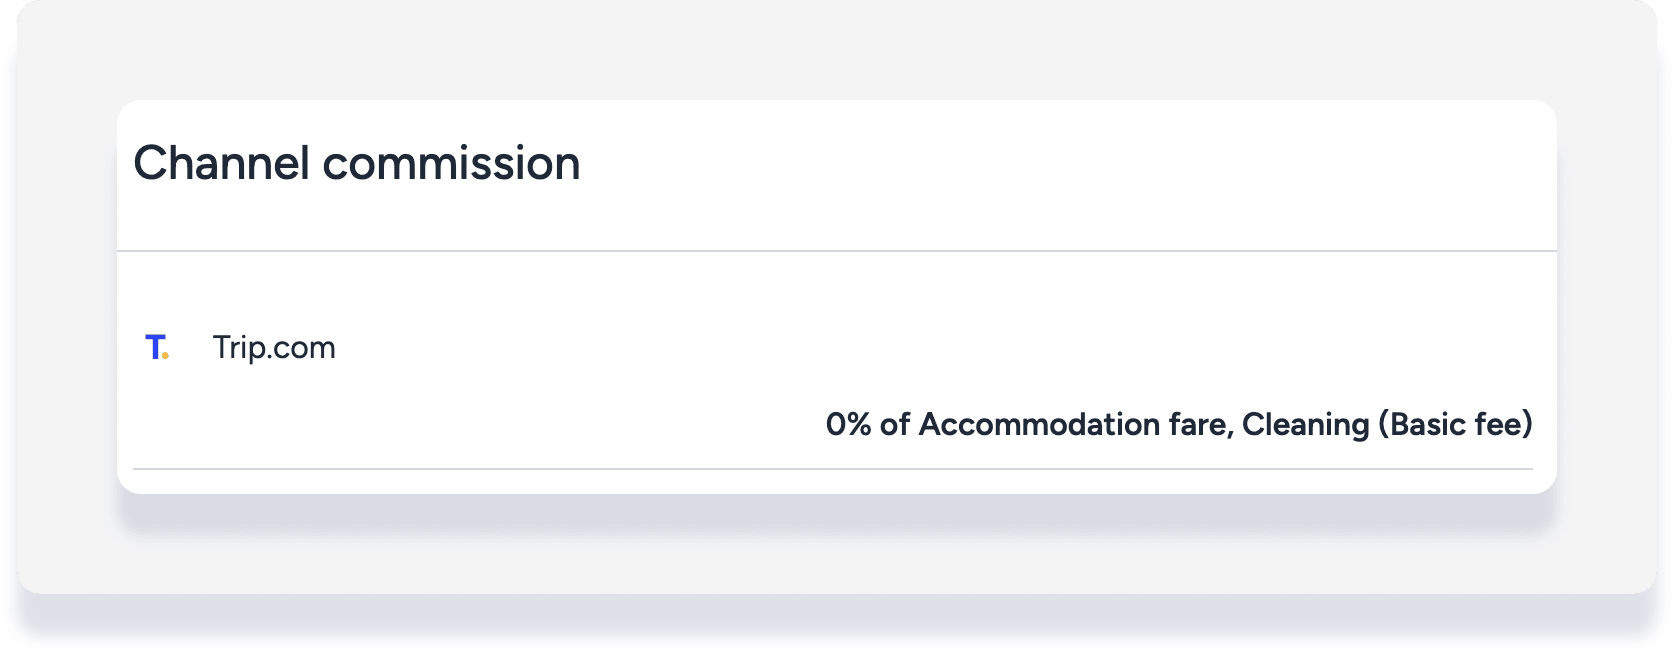Click empty row space right of Trip.com

tap(900, 348)
